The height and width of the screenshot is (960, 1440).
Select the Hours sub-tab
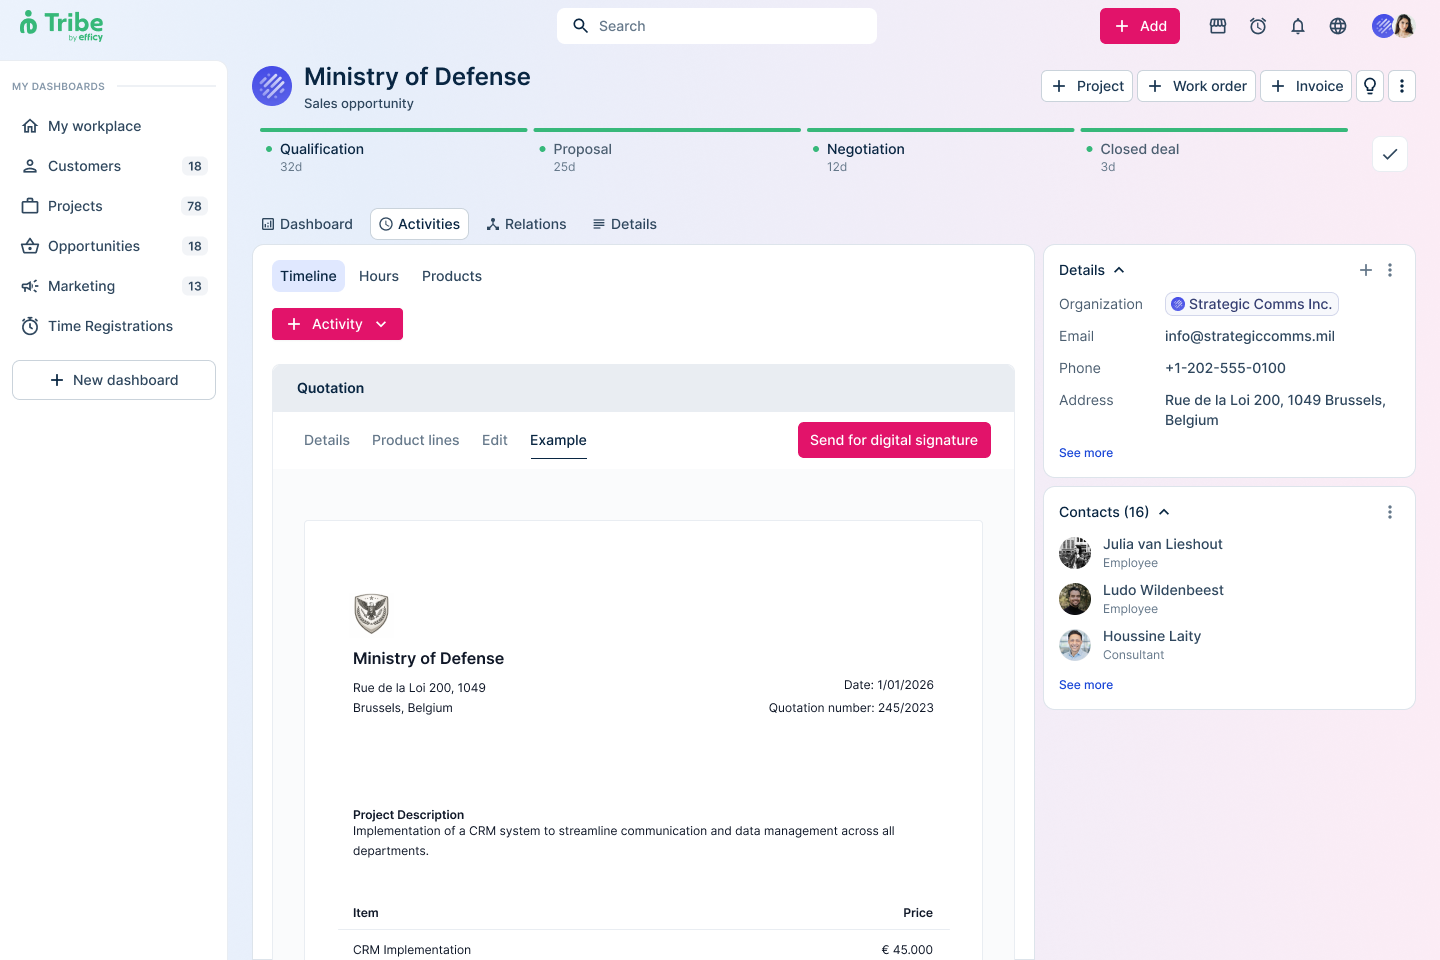point(379,276)
